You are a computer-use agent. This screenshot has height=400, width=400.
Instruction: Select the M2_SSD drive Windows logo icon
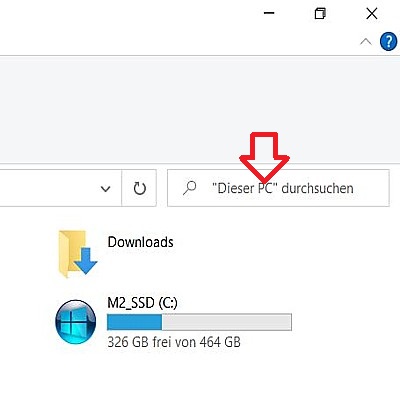coord(76,322)
